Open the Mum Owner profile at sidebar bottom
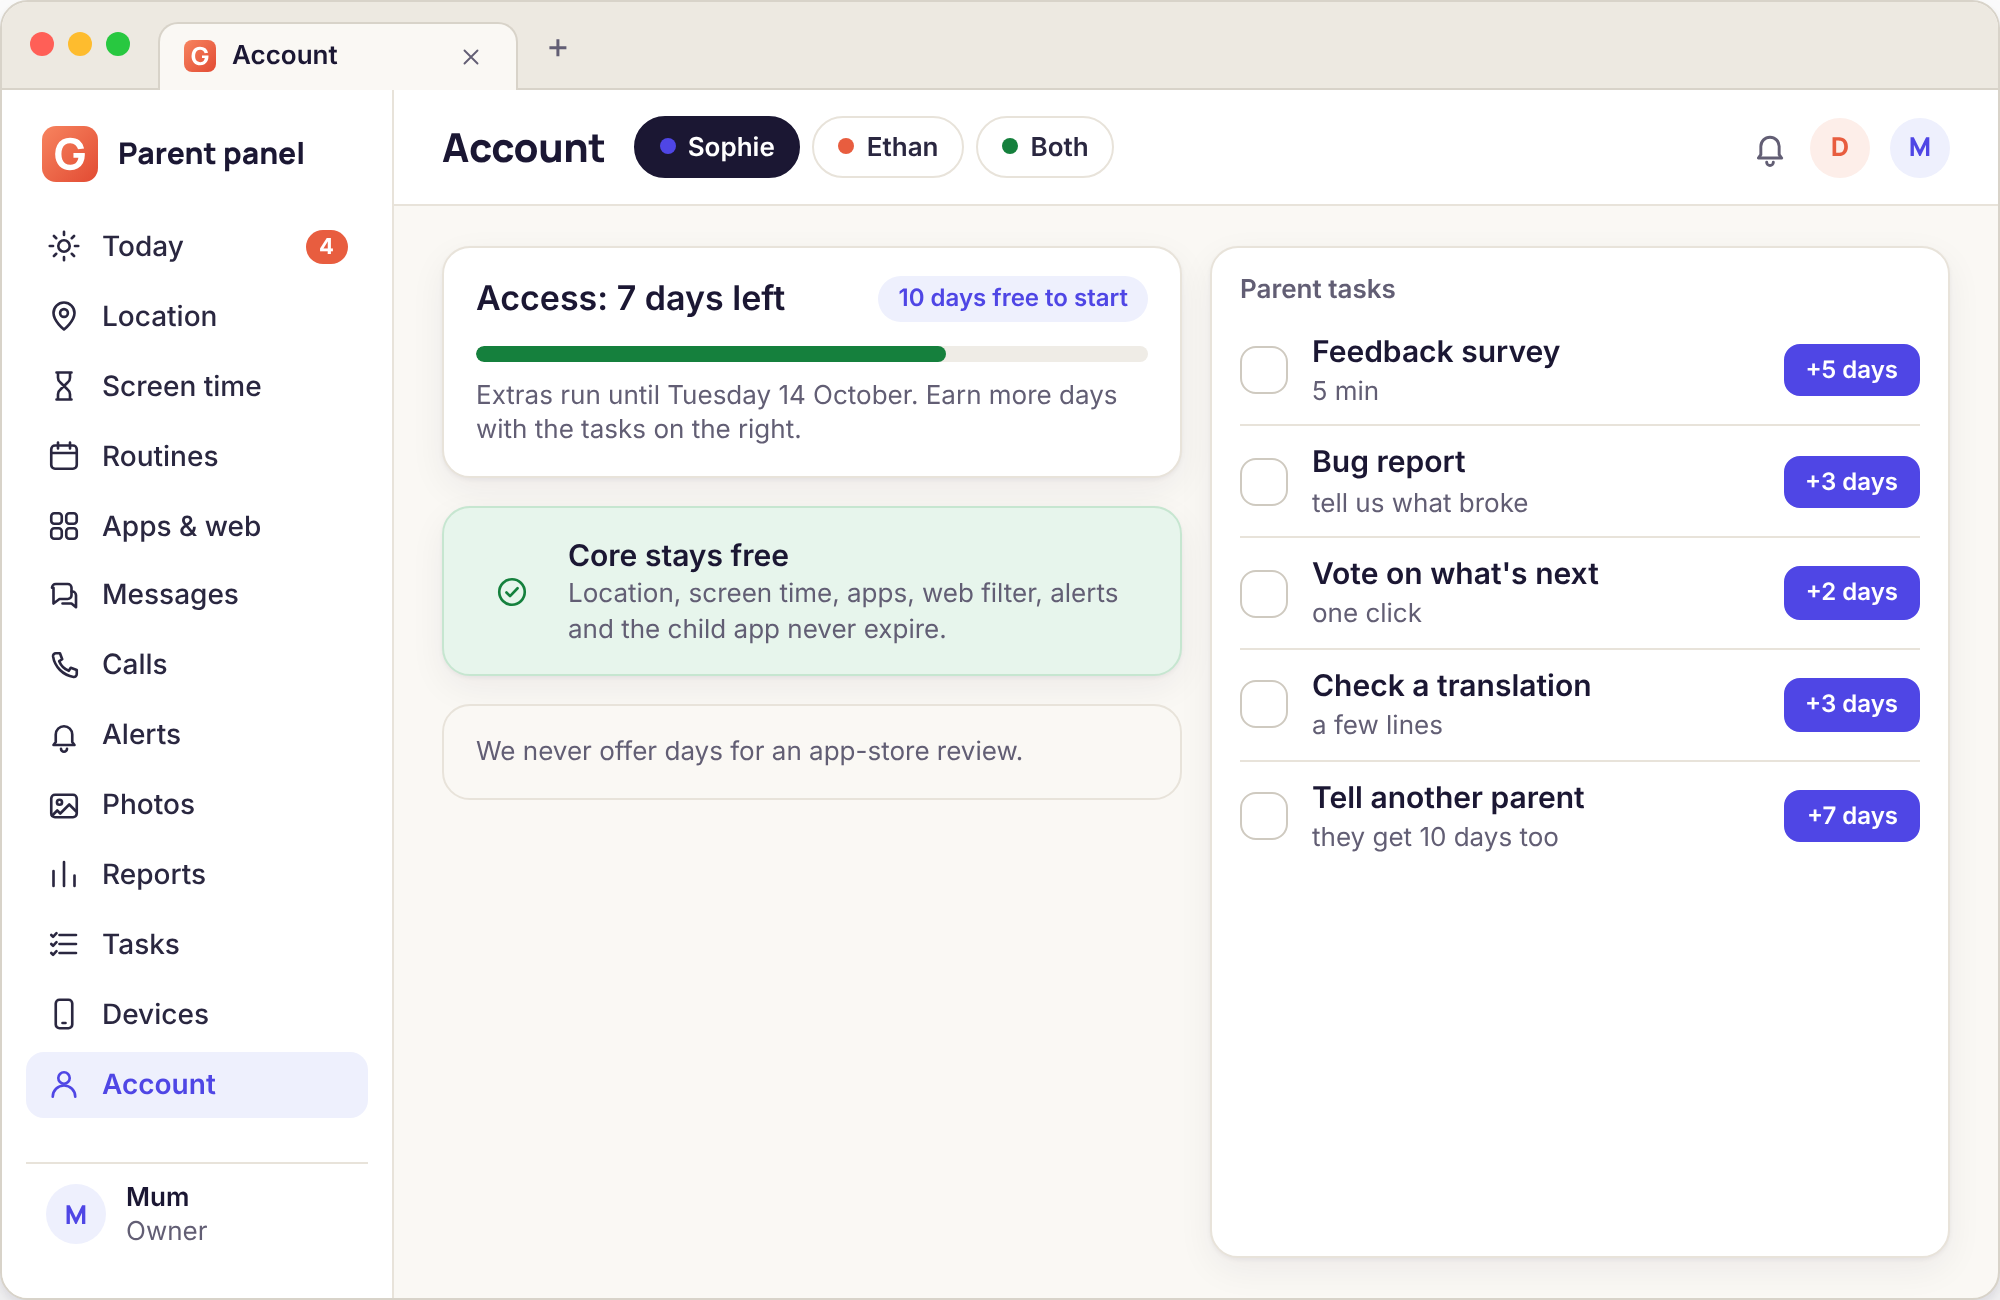The height and width of the screenshot is (1300, 2000). [x=197, y=1214]
